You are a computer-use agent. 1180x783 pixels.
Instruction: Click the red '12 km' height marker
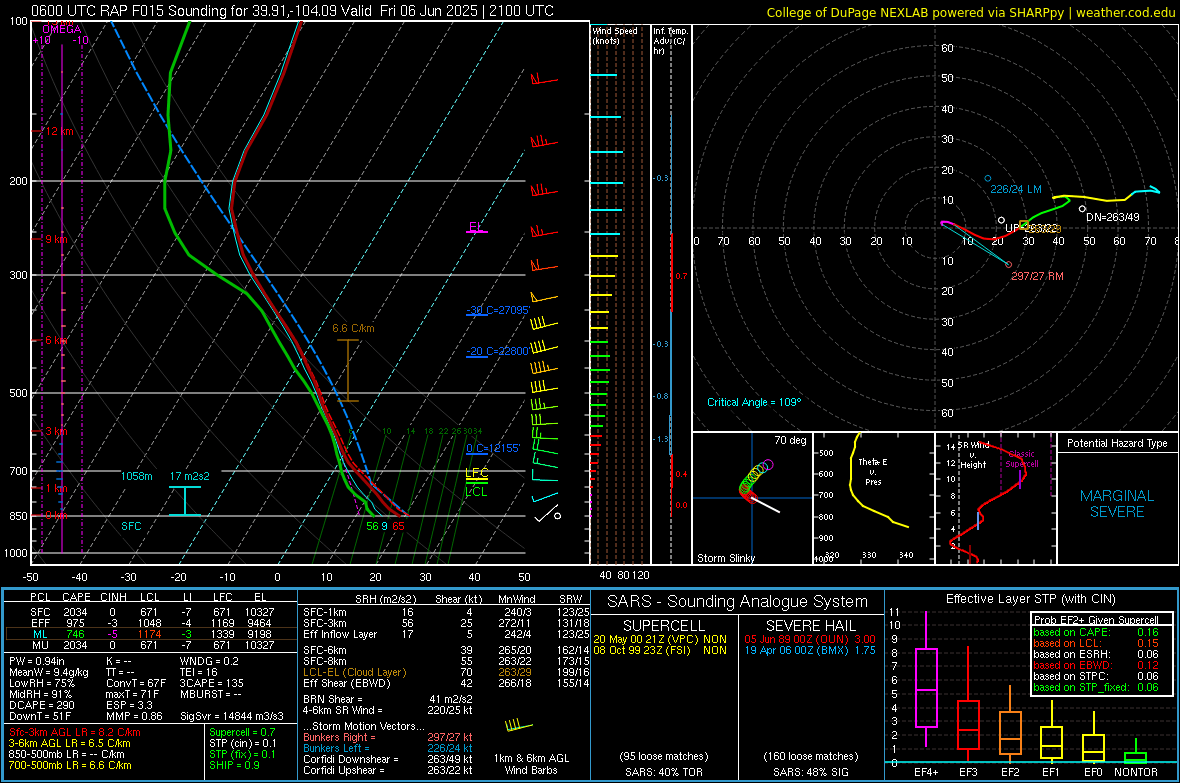click(x=59, y=131)
